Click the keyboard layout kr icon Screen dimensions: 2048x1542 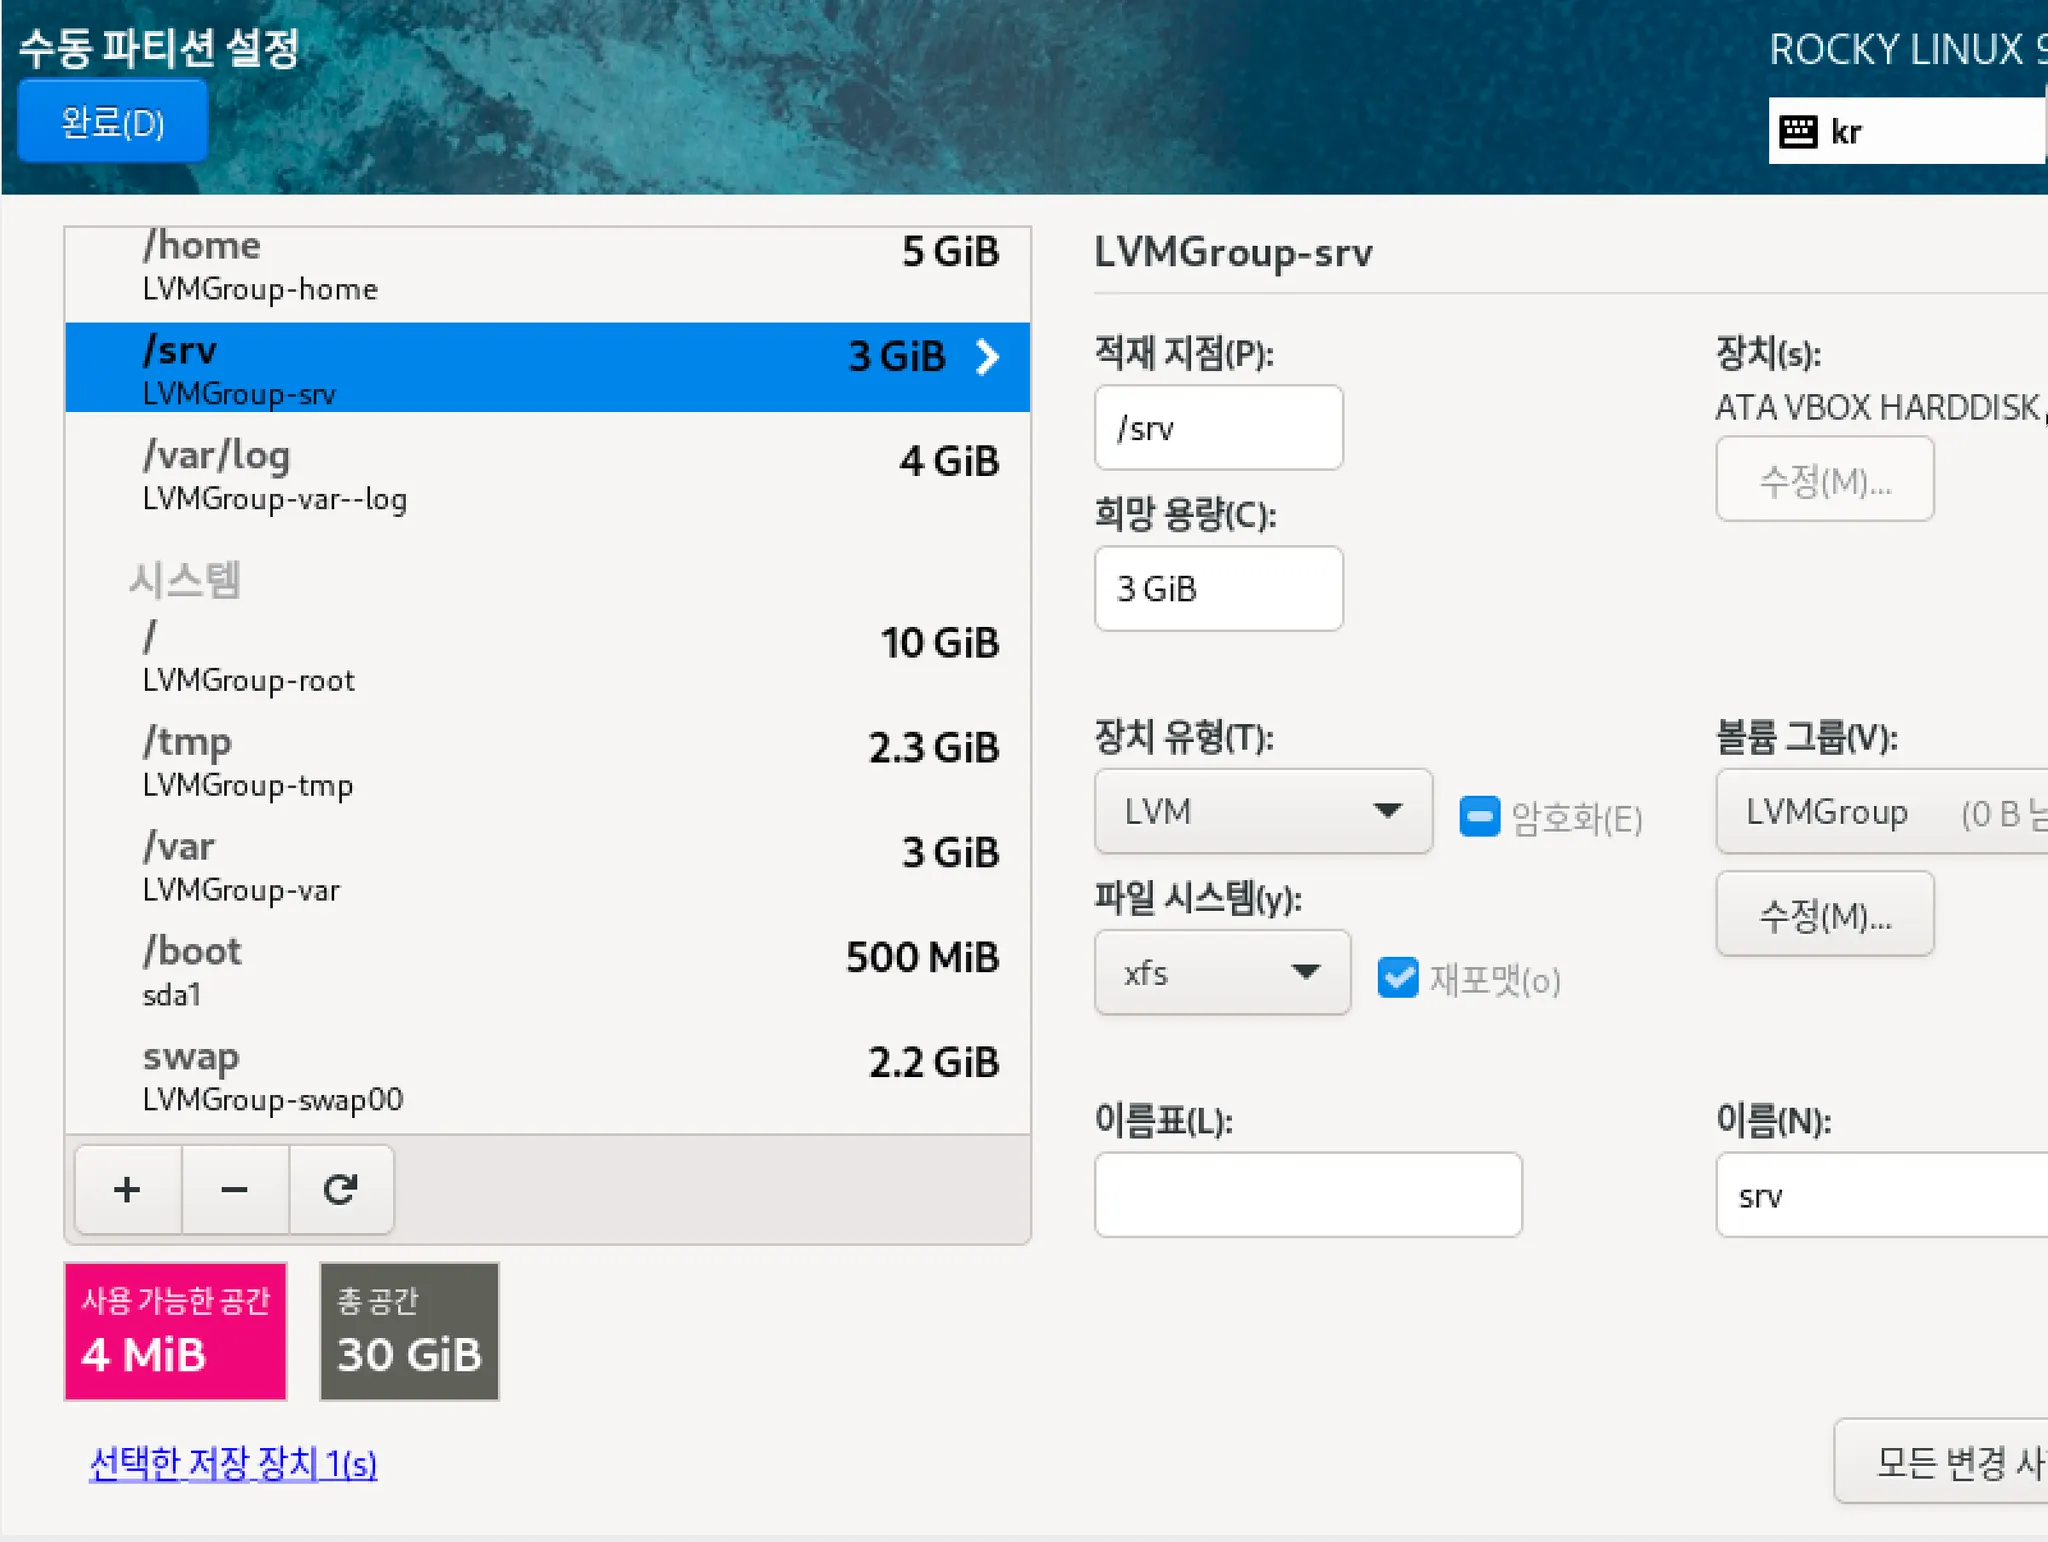1798,131
